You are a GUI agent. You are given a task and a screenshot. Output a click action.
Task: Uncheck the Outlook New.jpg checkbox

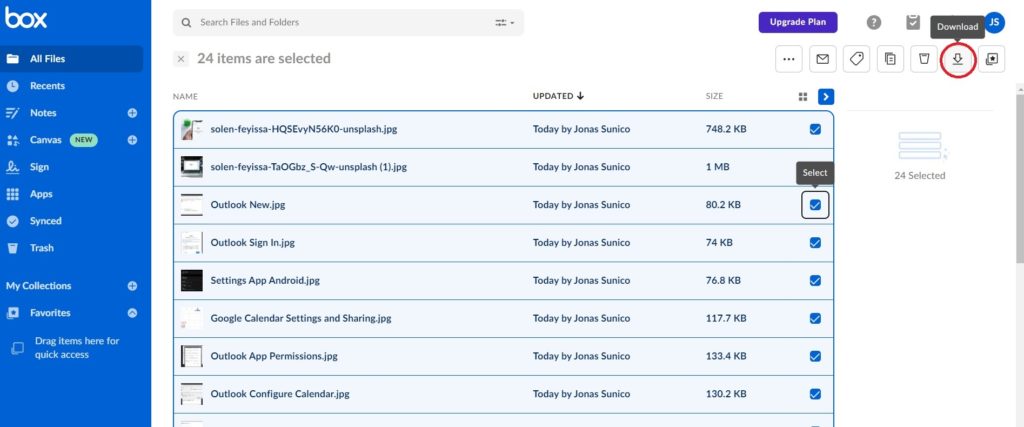[815, 205]
